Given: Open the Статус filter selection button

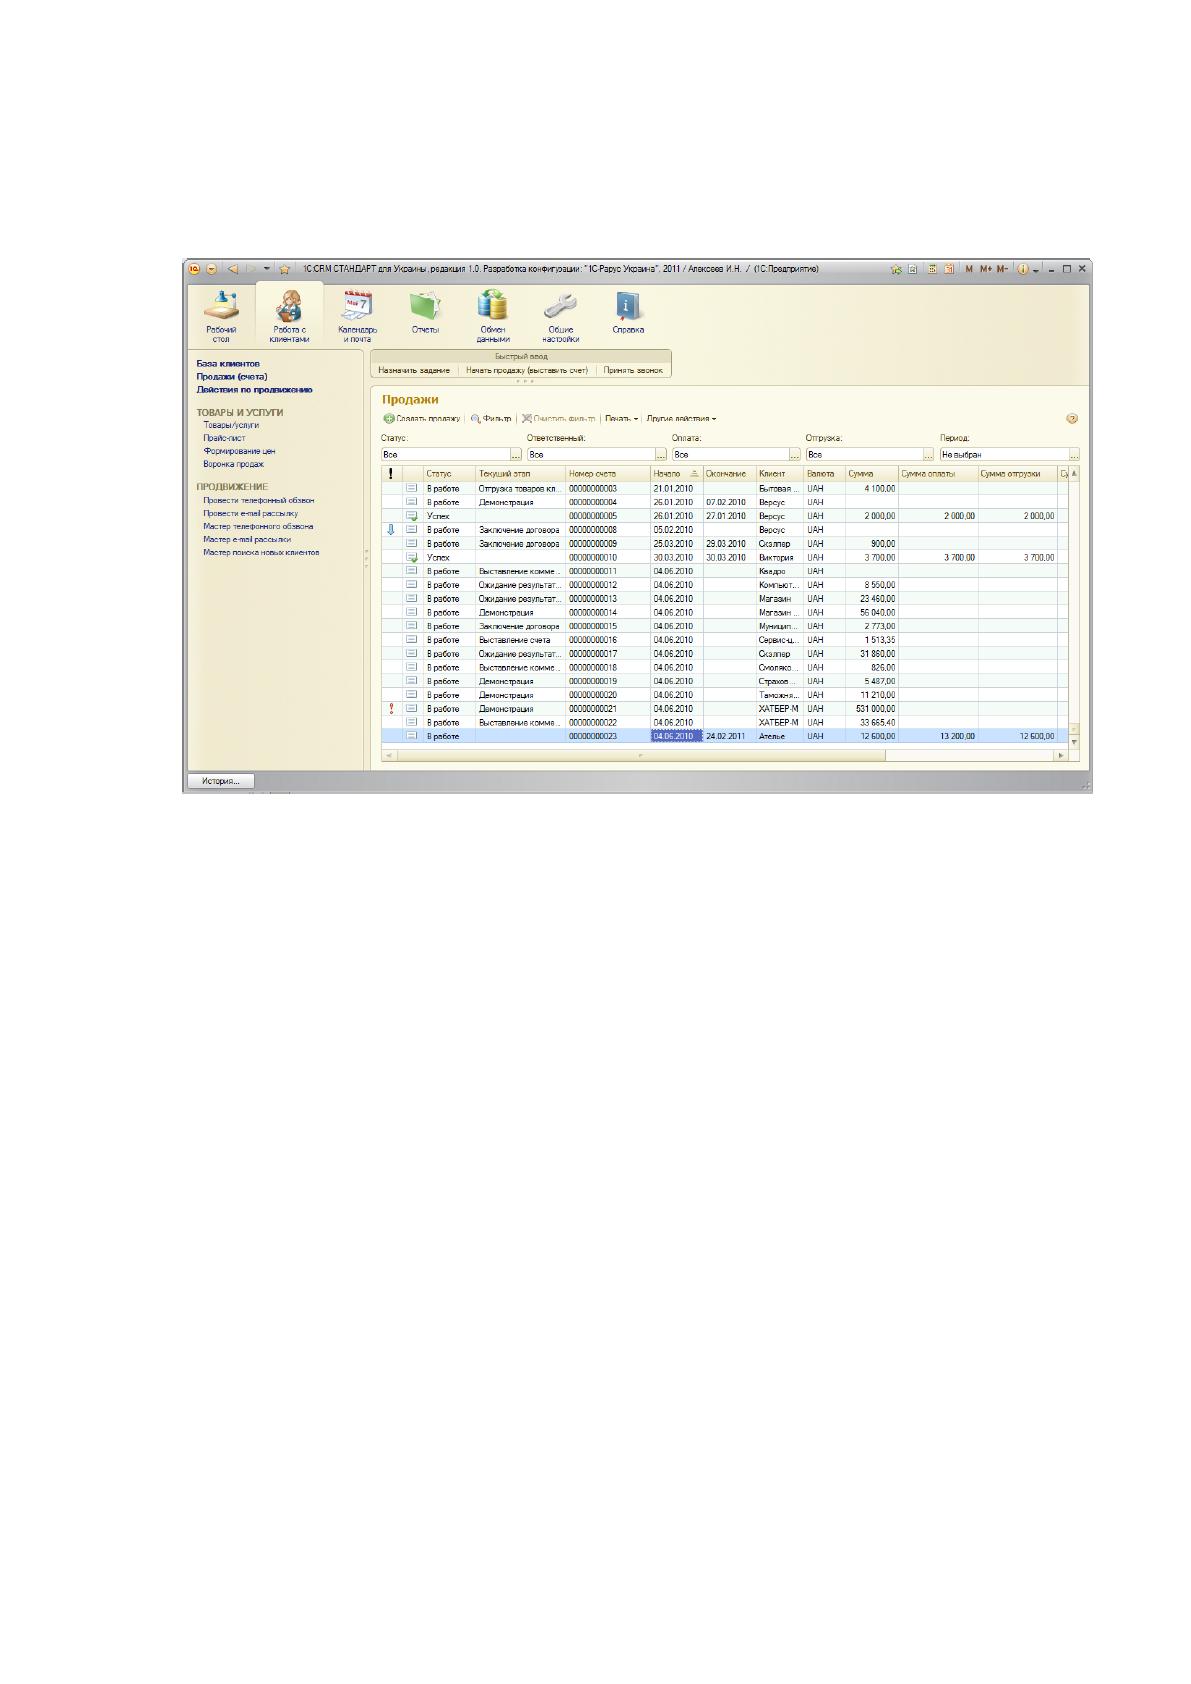Looking at the screenshot, I should click(516, 455).
